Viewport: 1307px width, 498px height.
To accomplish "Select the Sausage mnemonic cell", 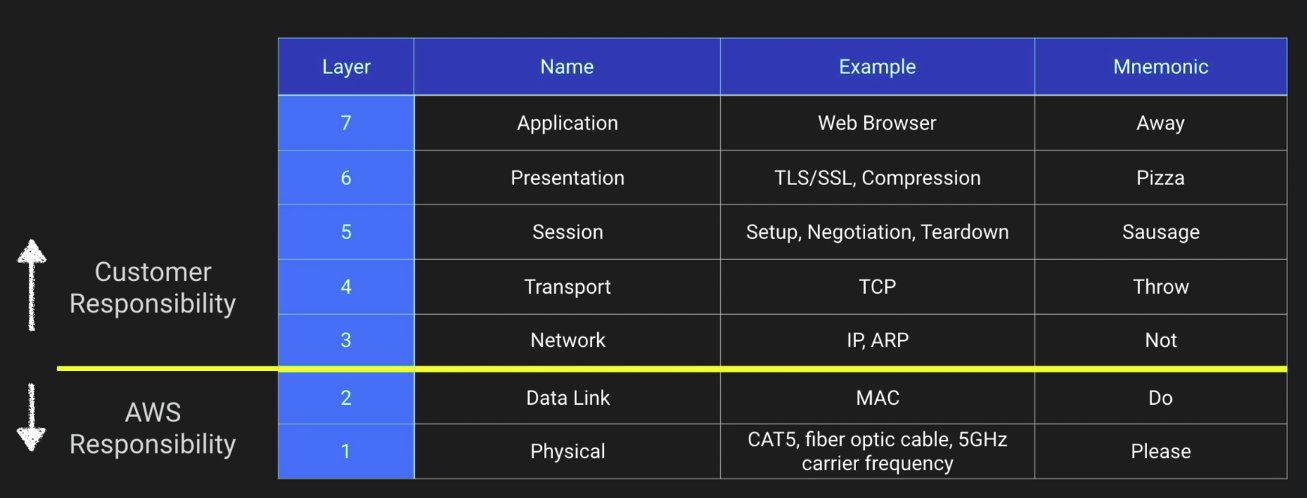I will point(1160,232).
